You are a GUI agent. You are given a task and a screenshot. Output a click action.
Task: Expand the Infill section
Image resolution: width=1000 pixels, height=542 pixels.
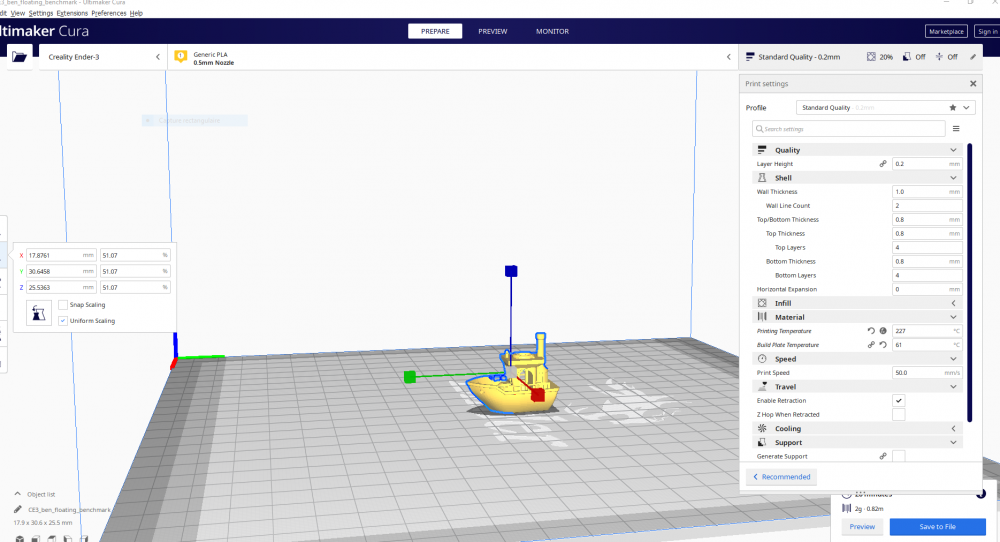pos(953,303)
